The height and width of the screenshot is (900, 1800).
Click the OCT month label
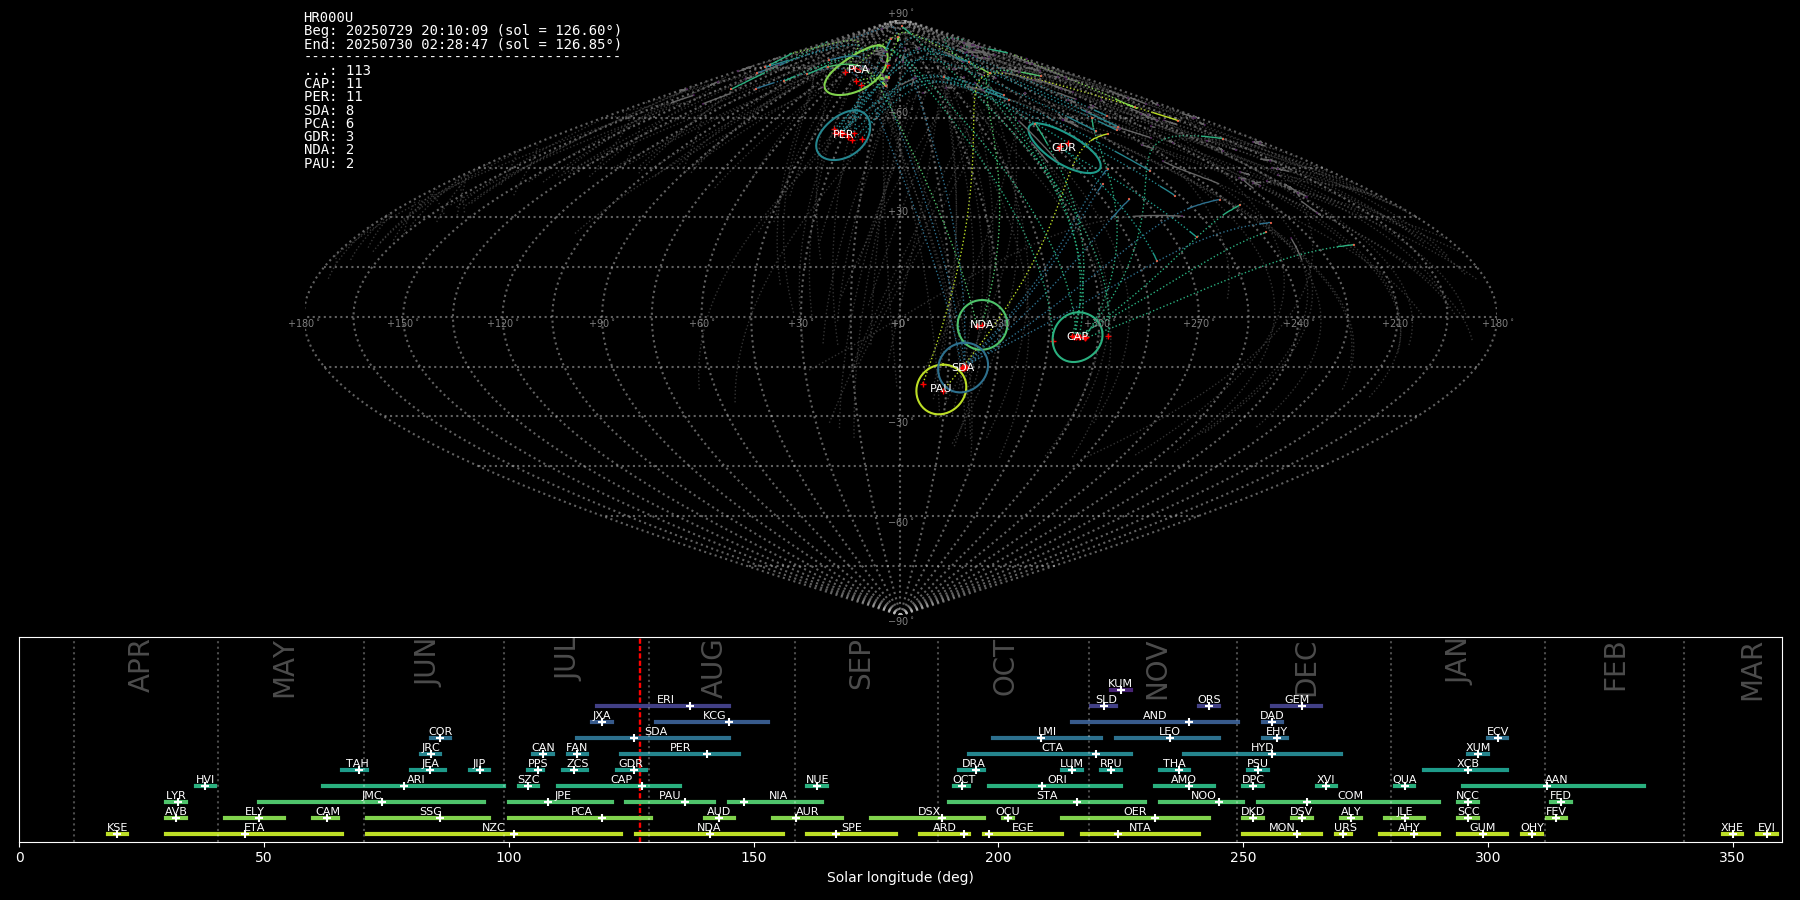tap(1004, 669)
